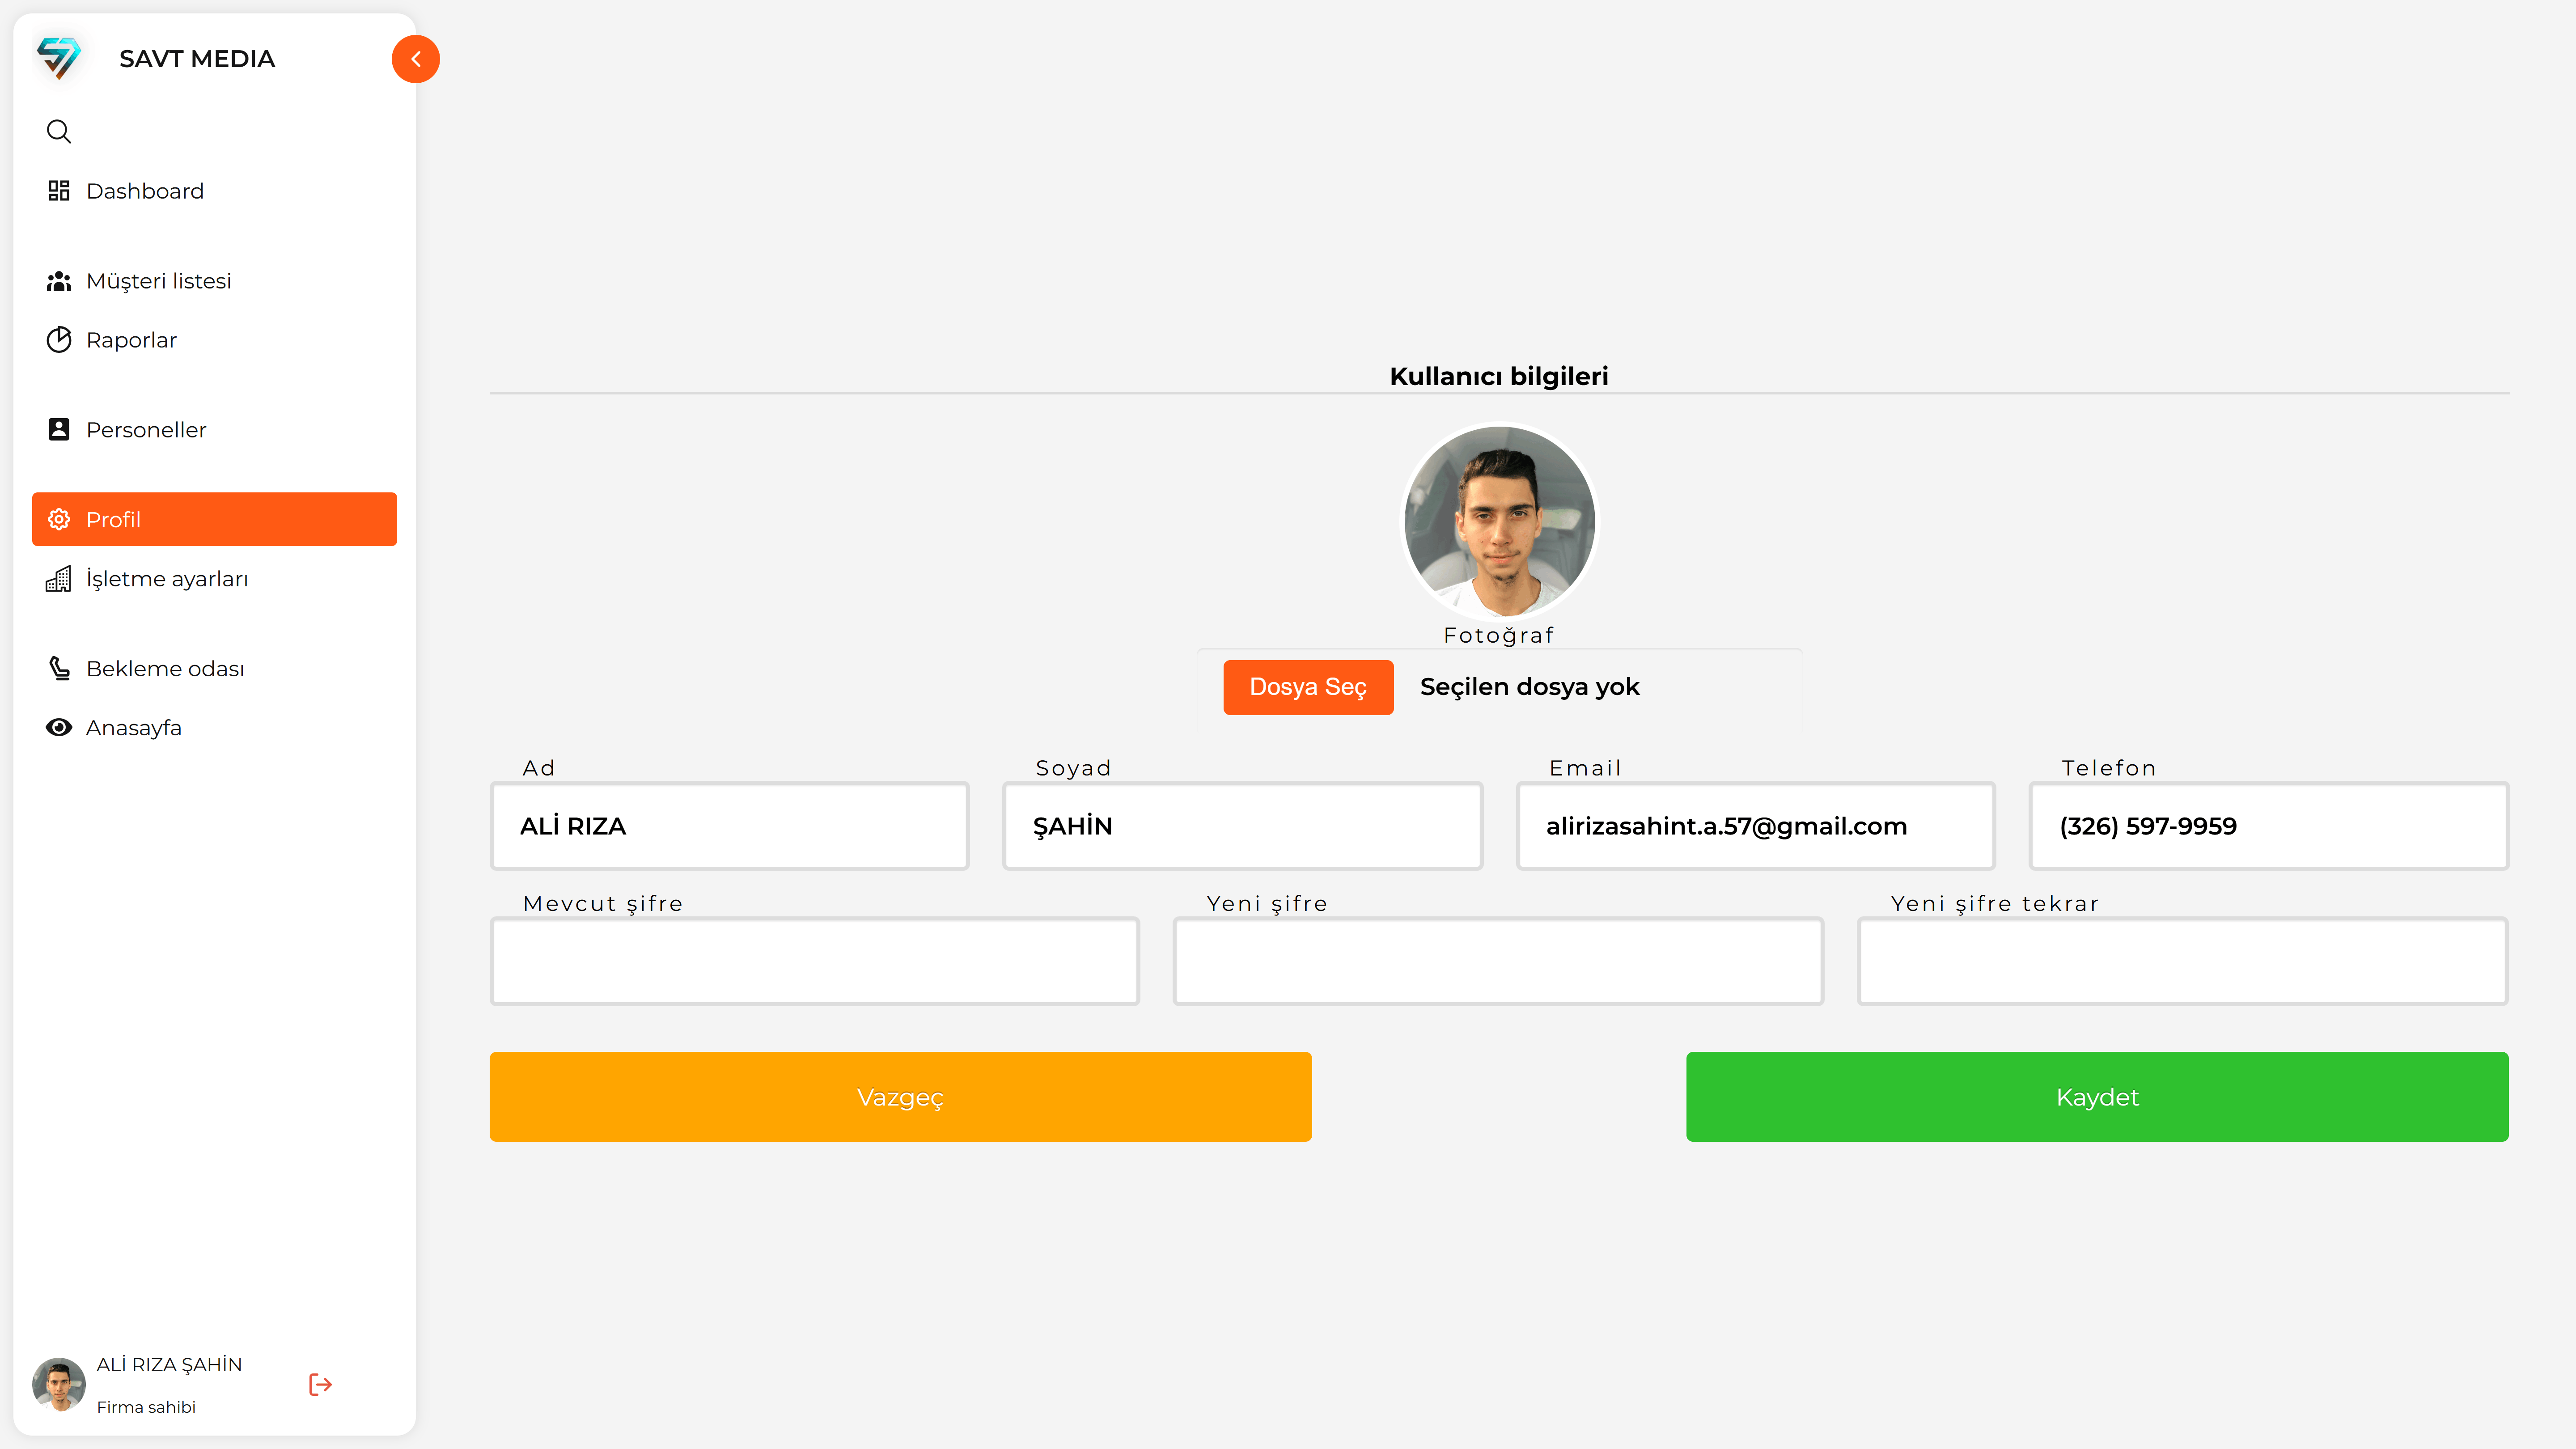This screenshot has width=2576, height=1449.
Task: Open İşletme ayarları building icon
Action: 59,578
